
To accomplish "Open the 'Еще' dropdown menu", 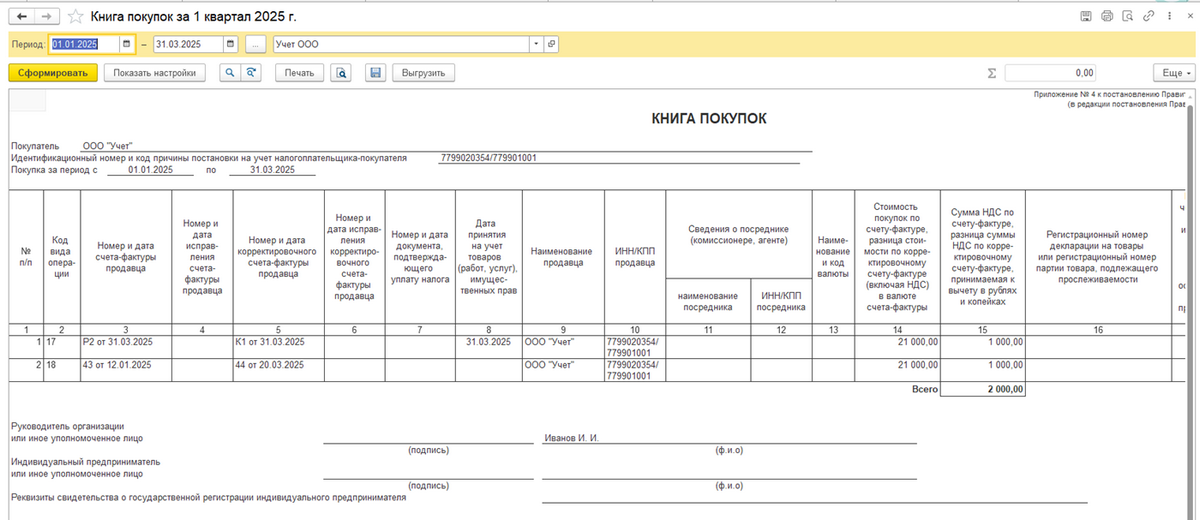I will (1173, 73).
